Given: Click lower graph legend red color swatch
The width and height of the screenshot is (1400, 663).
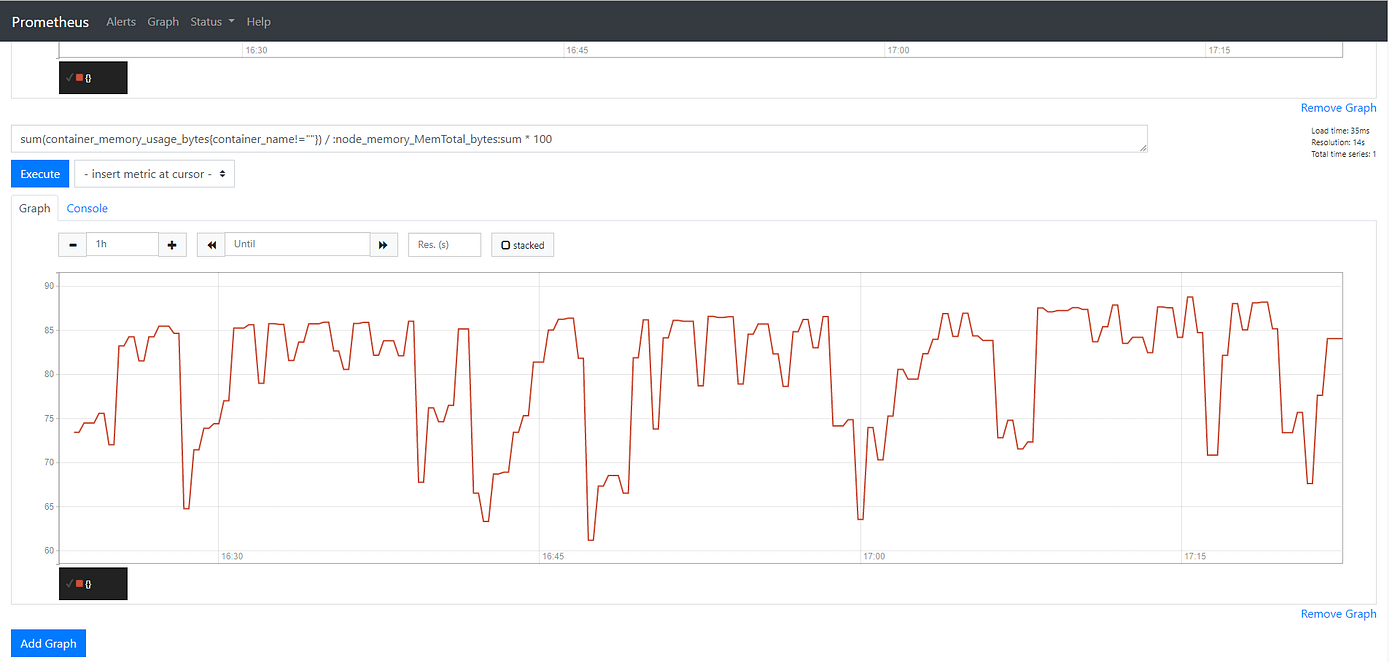Looking at the screenshot, I should 79,583.
